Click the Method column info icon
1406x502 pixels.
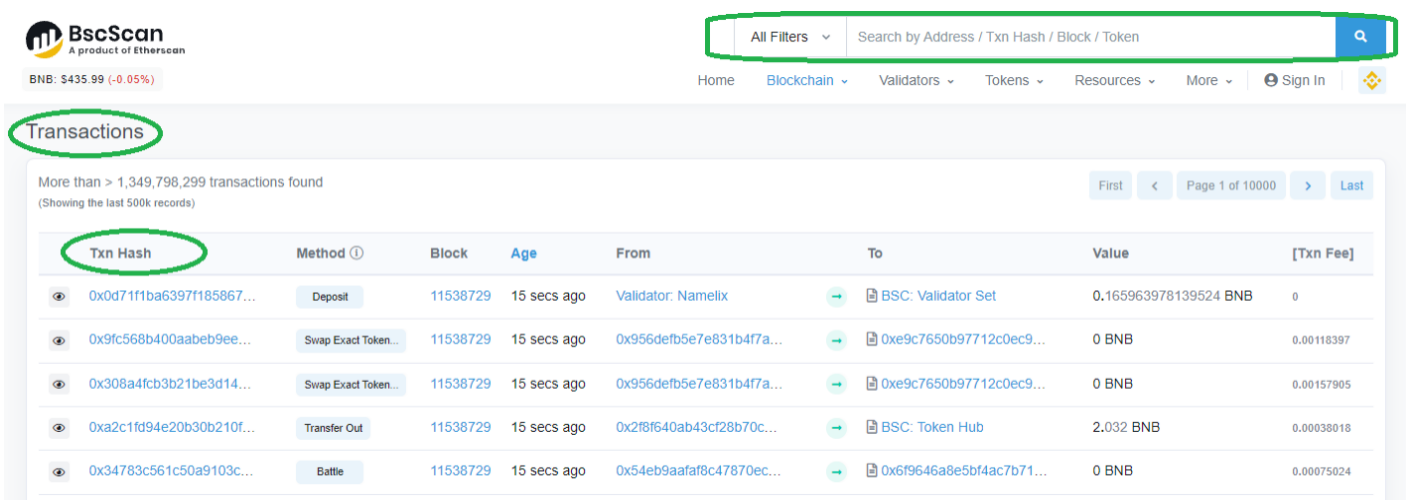pyautogui.click(x=357, y=254)
